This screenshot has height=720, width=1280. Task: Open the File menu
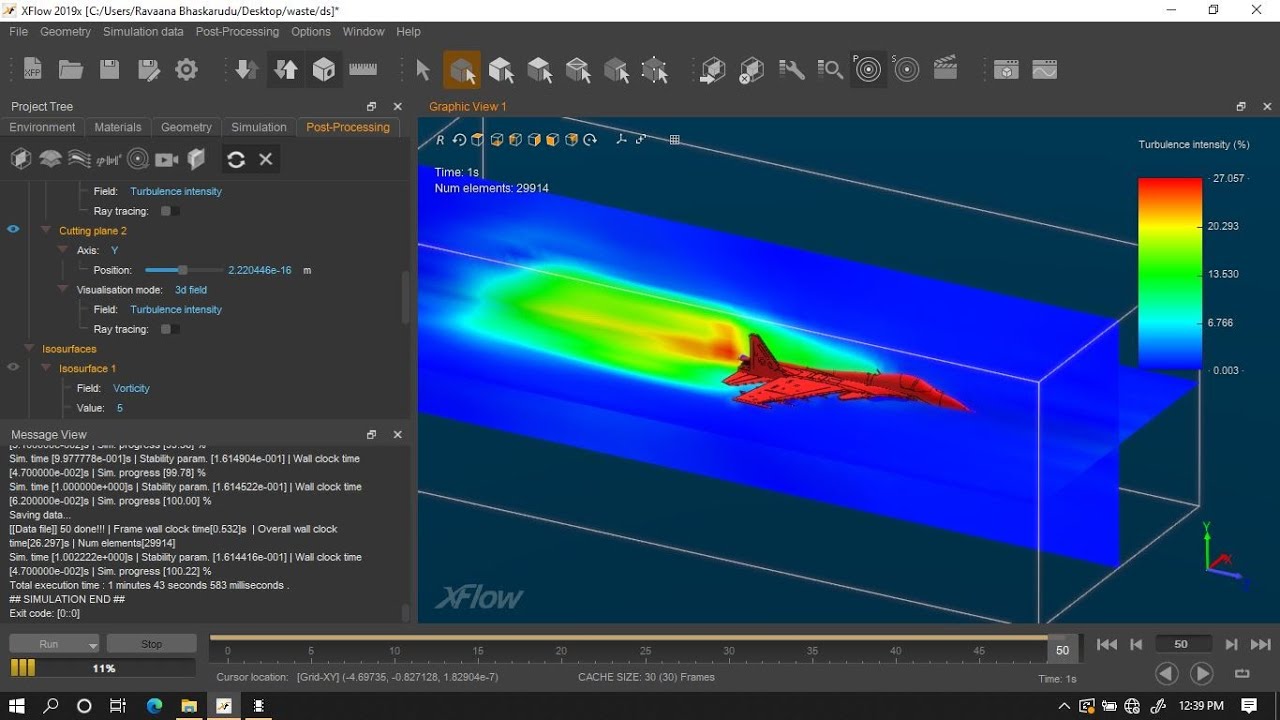click(18, 32)
